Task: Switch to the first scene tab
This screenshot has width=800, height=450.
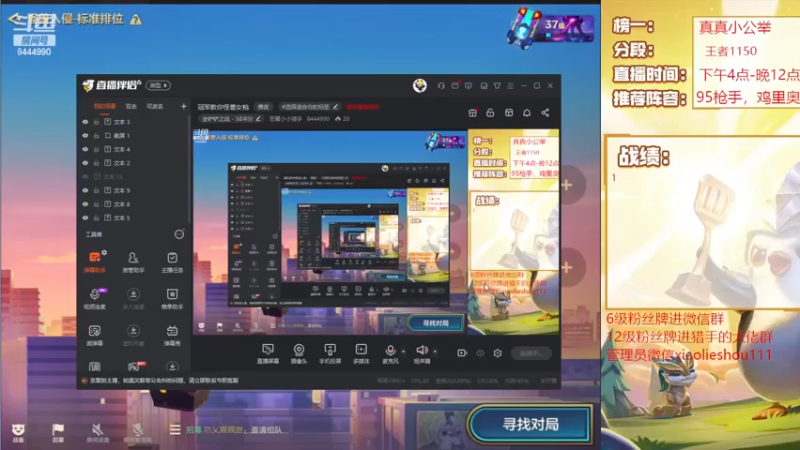Action: [x=105, y=106]
